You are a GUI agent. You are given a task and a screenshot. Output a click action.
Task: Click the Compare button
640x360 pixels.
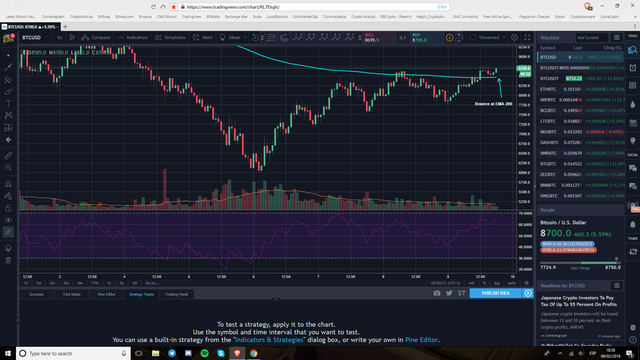coord(96,38)
